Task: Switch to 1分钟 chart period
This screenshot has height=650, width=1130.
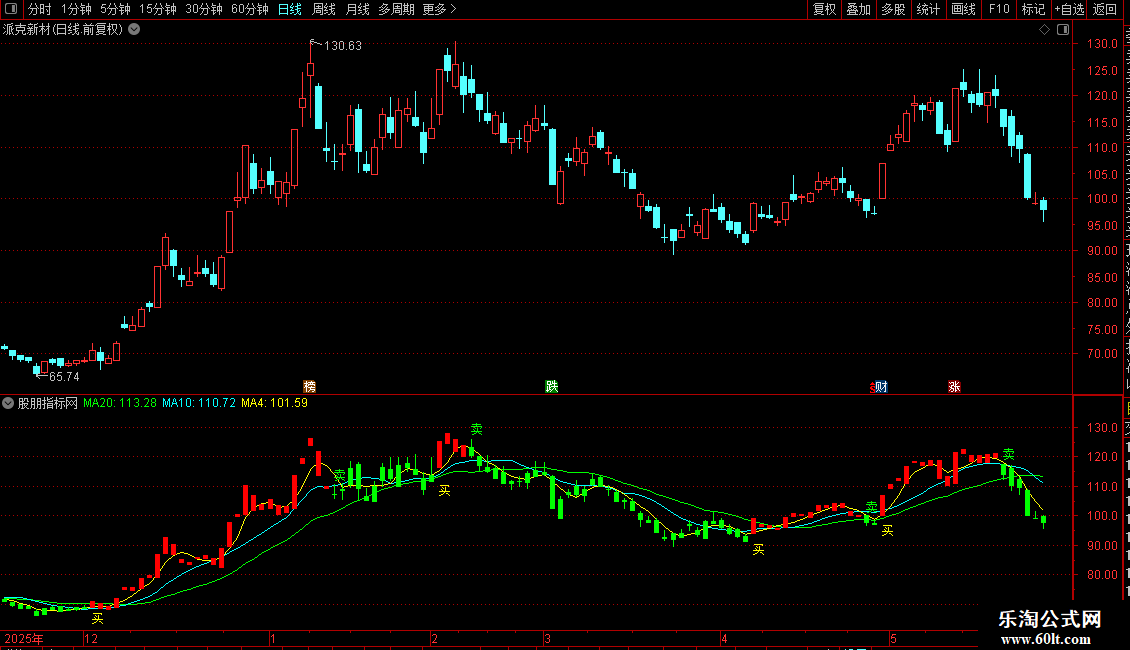Action: [x=76, y=9]
